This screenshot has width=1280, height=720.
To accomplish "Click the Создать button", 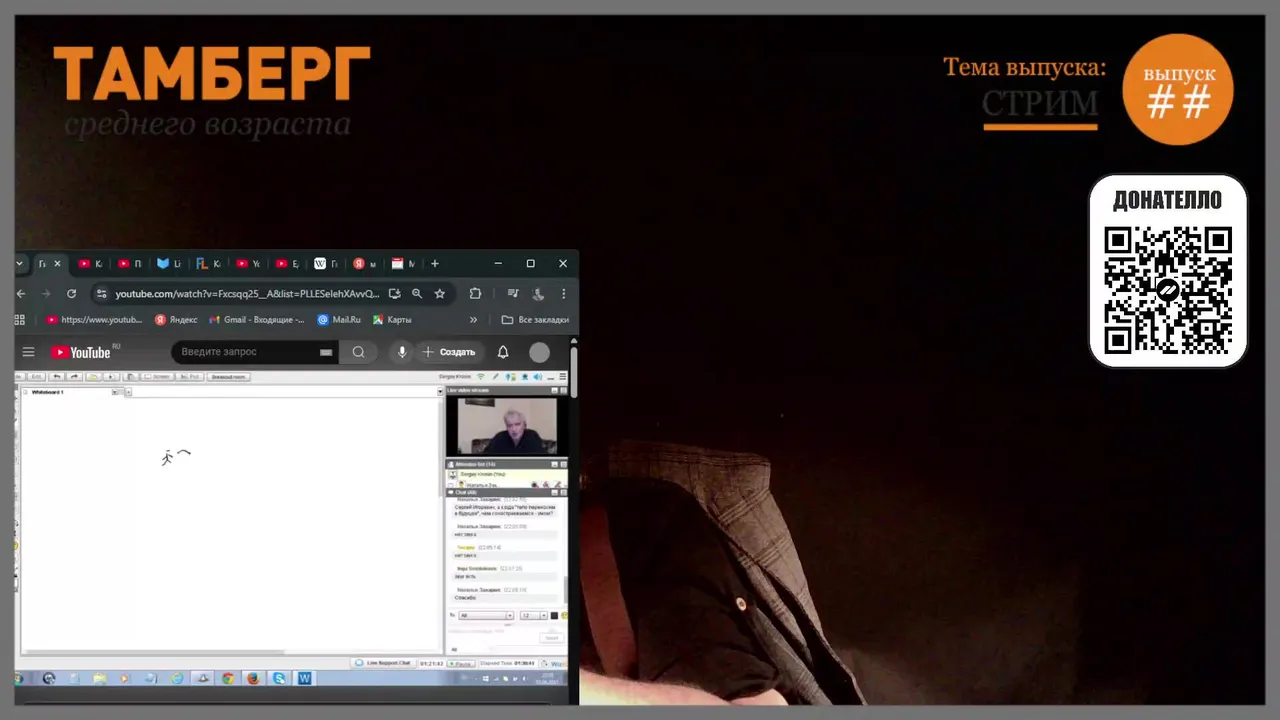I will [449, 352].
